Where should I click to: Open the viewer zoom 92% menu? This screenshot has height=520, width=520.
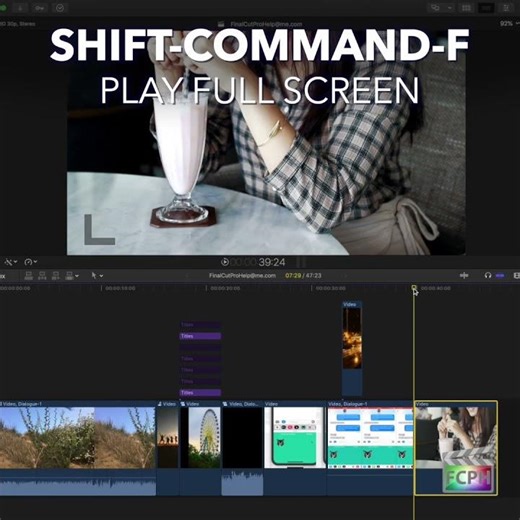pyautogui.click(x=509, y=24)
